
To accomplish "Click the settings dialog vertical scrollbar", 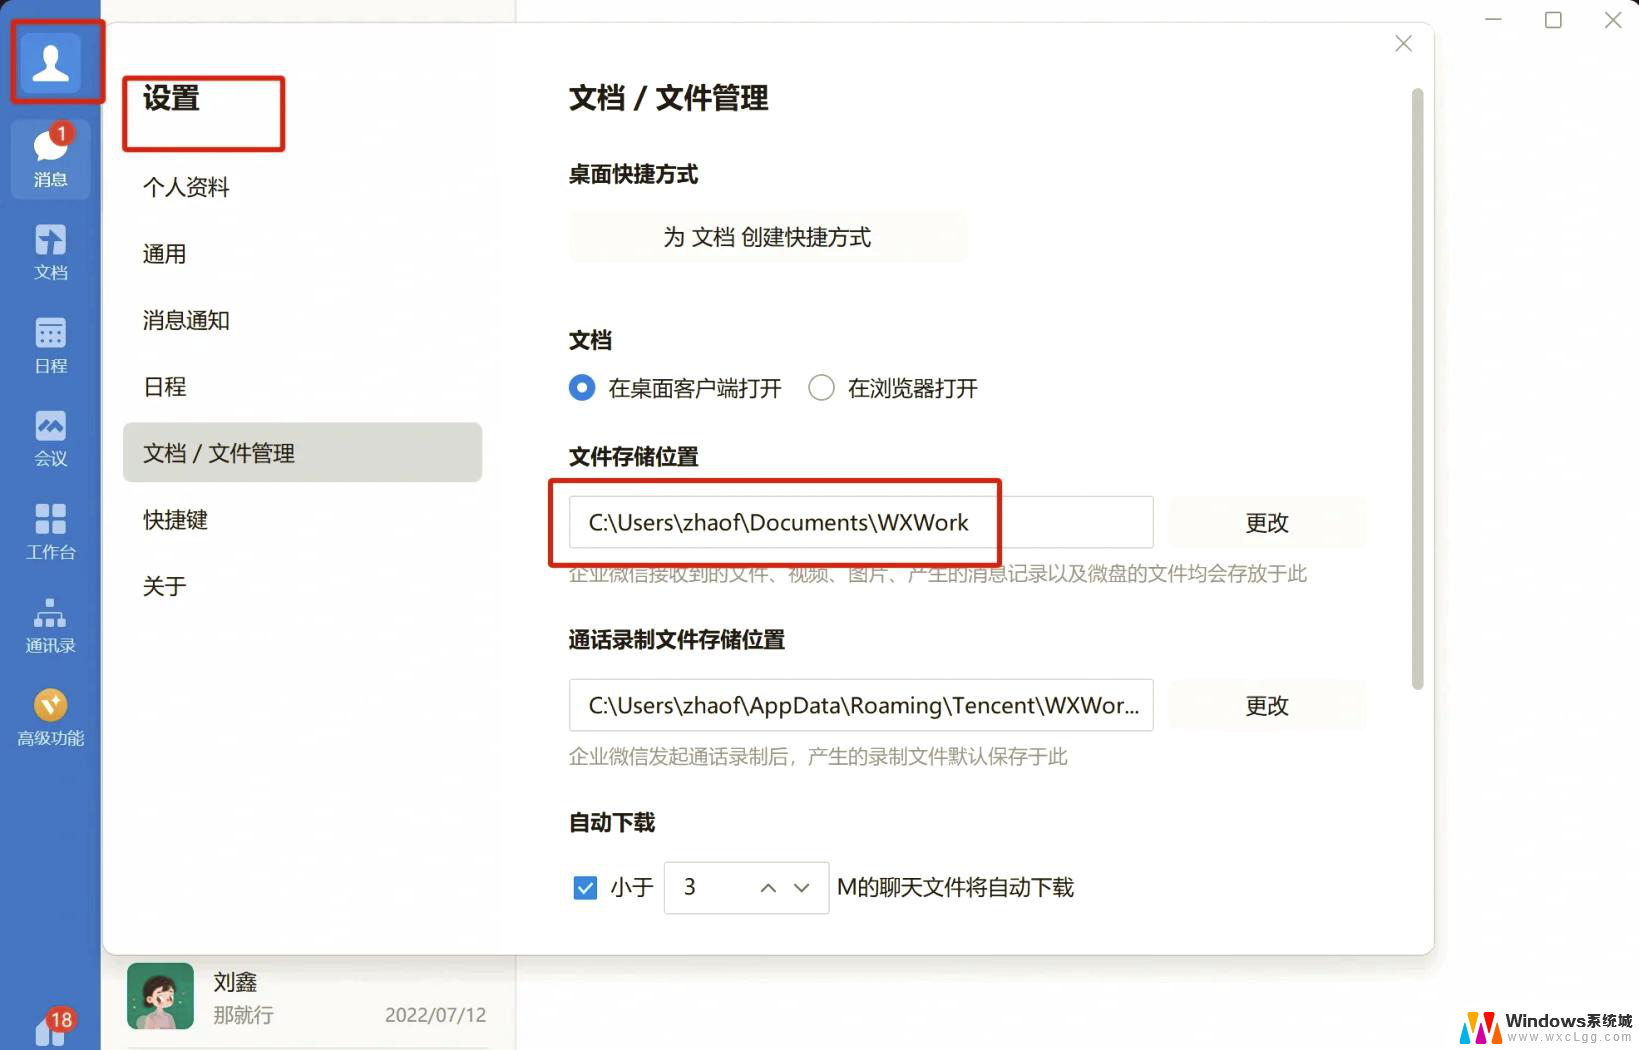I will click(x=1417, y=390).
